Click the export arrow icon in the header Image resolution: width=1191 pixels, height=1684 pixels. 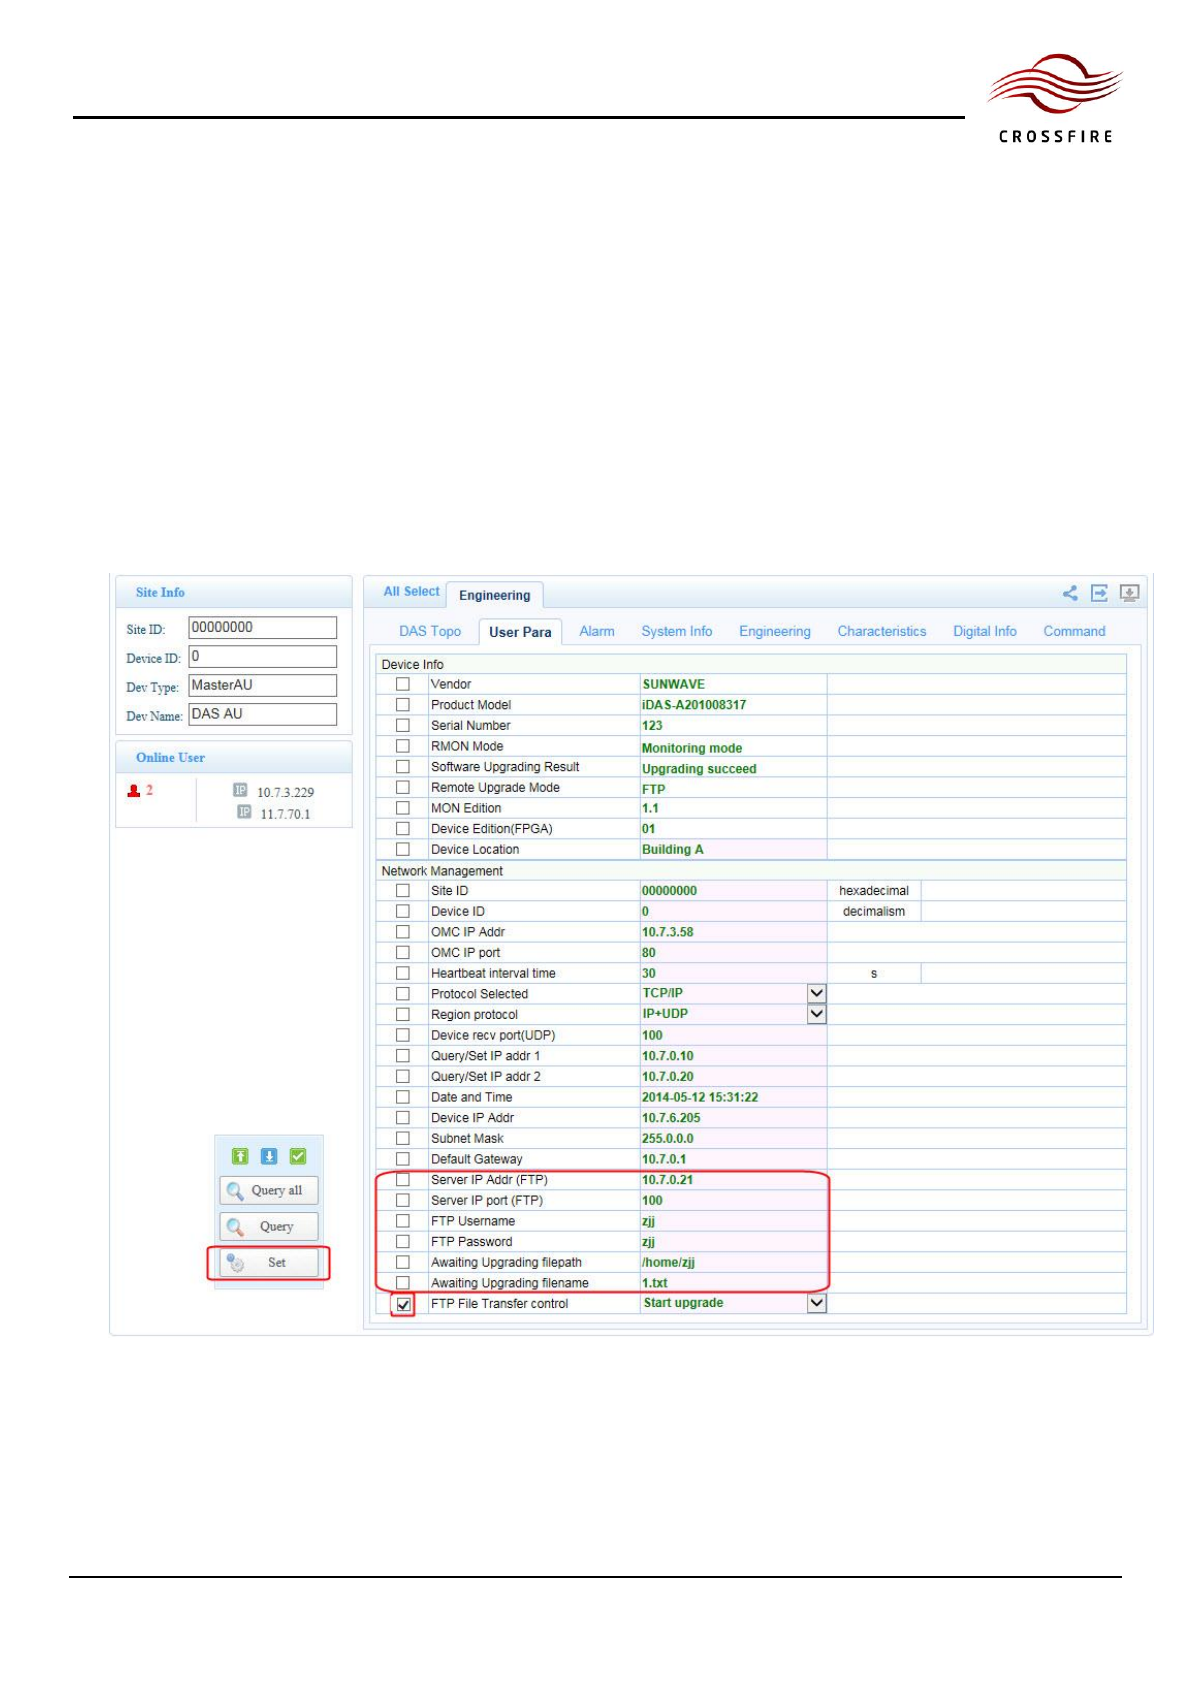point(1099,593)
